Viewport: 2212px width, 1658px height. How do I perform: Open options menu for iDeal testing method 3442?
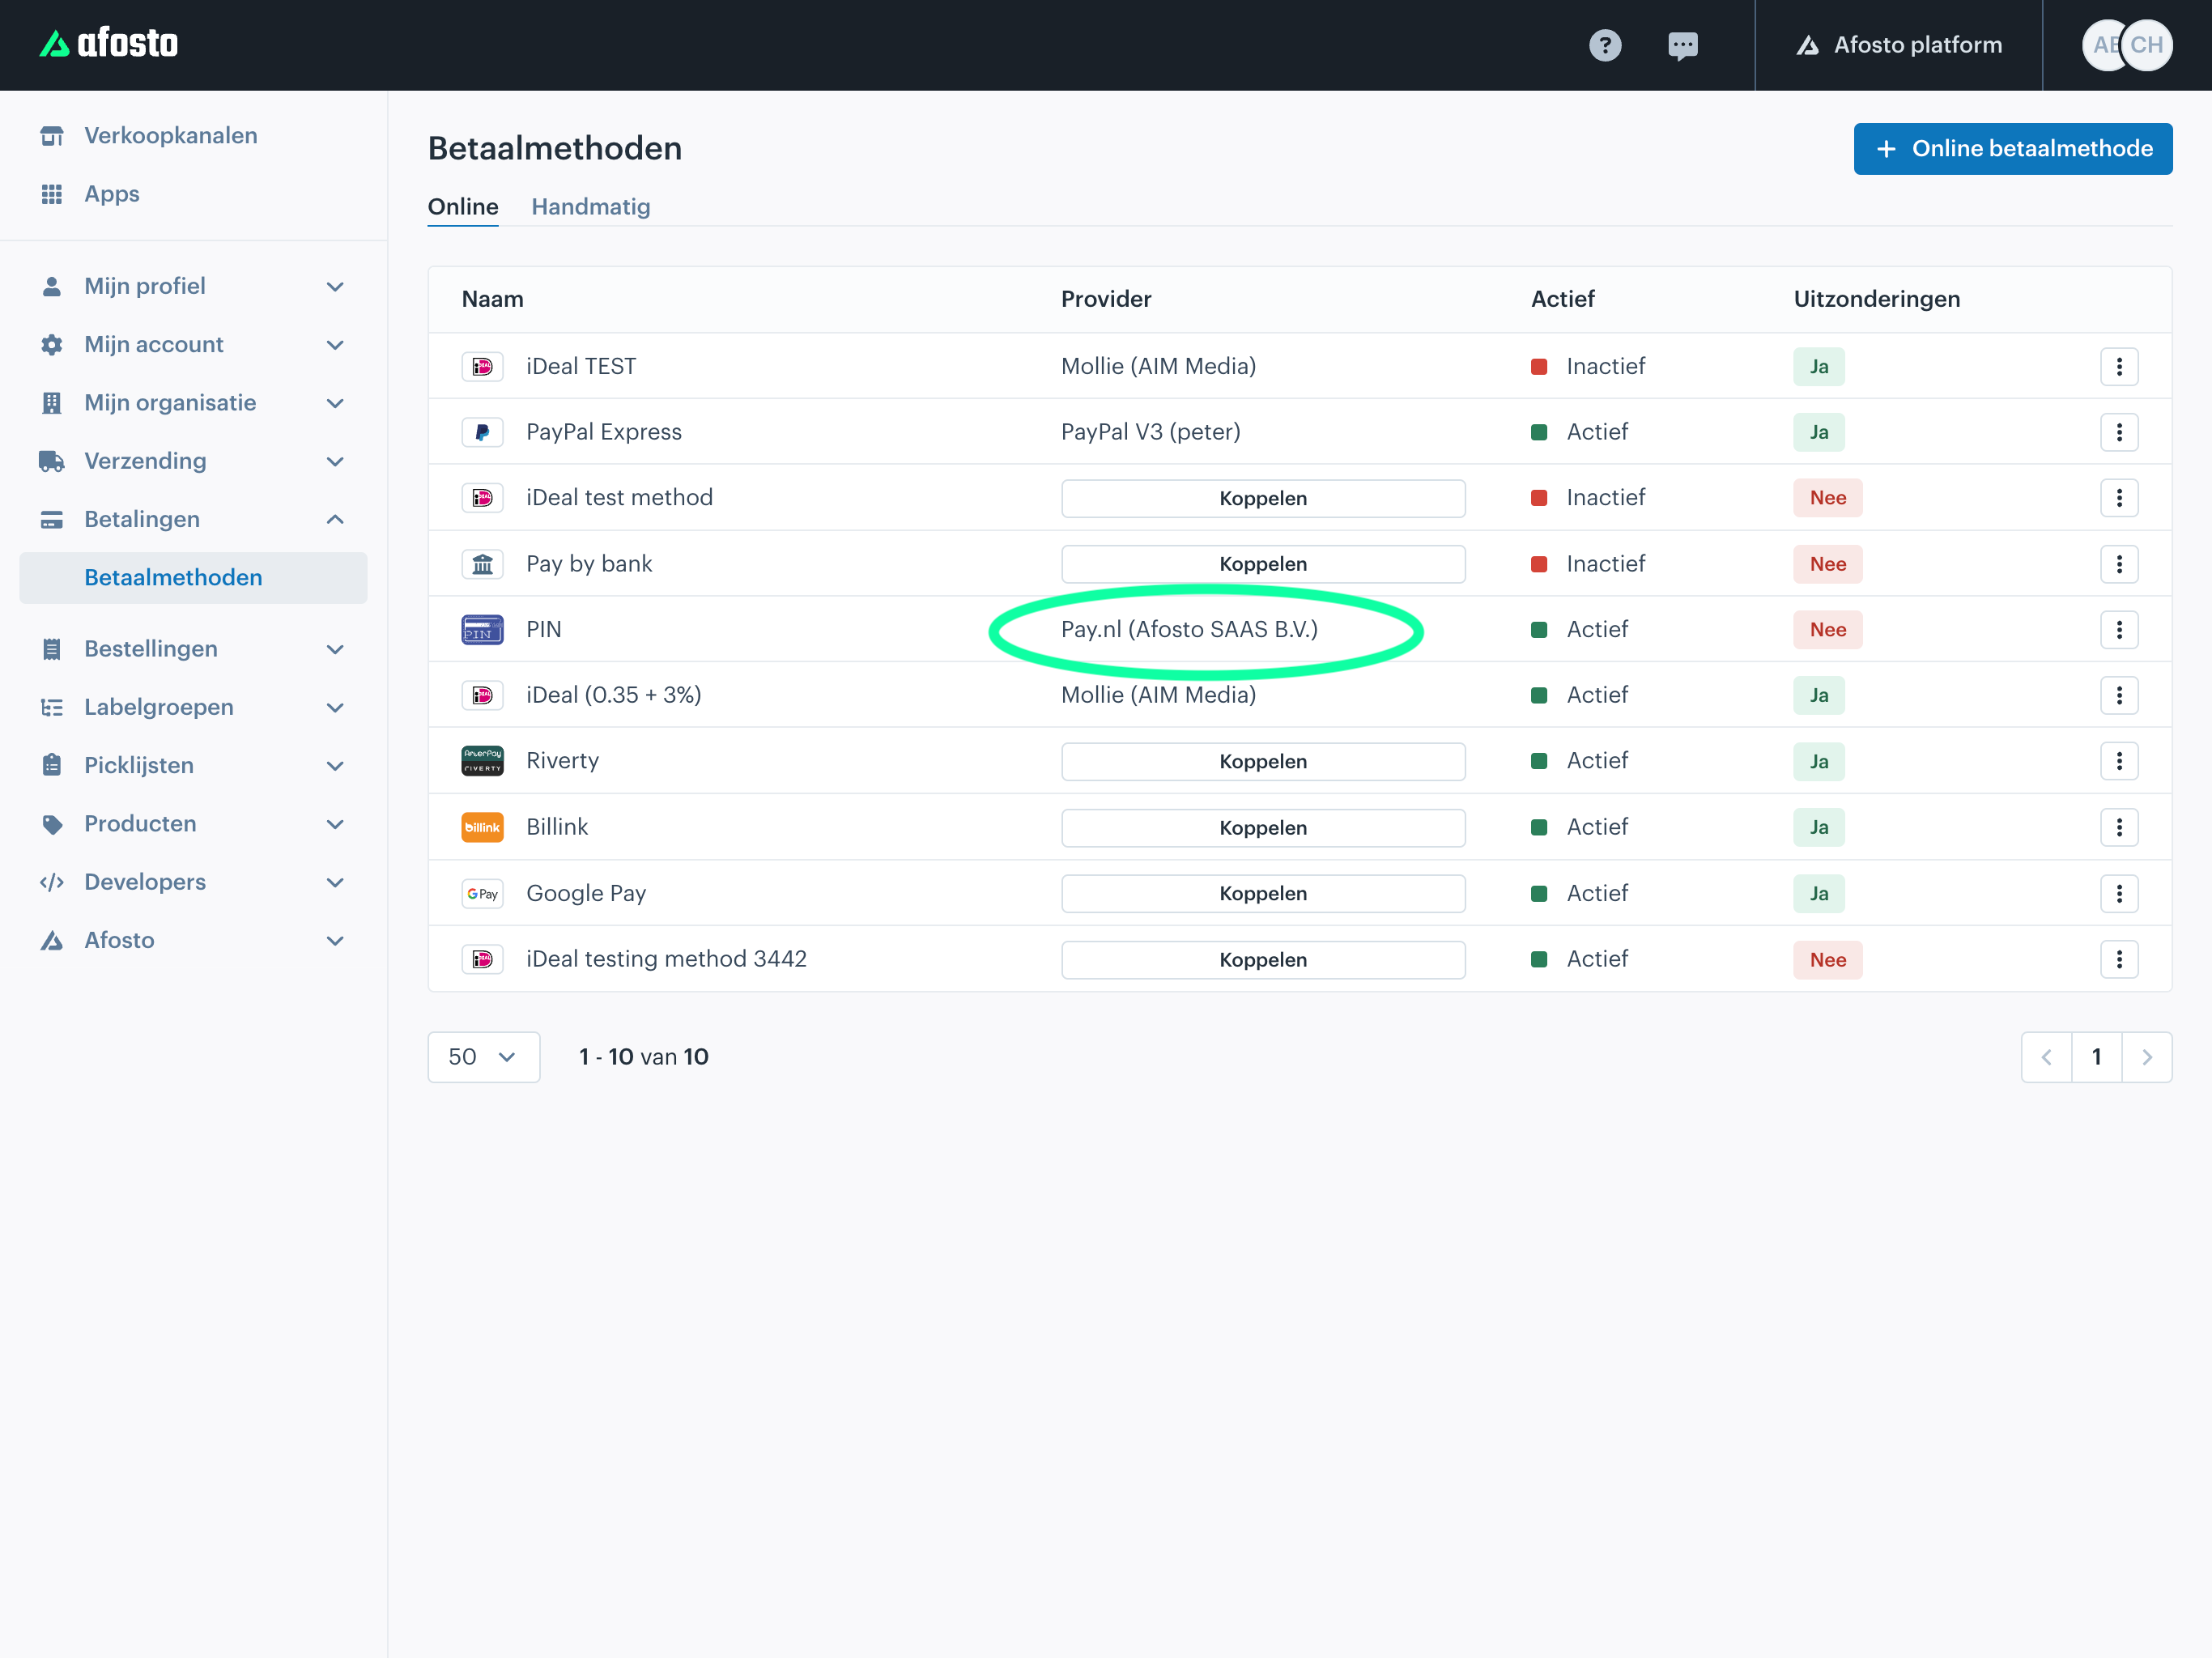[2119, 959]
